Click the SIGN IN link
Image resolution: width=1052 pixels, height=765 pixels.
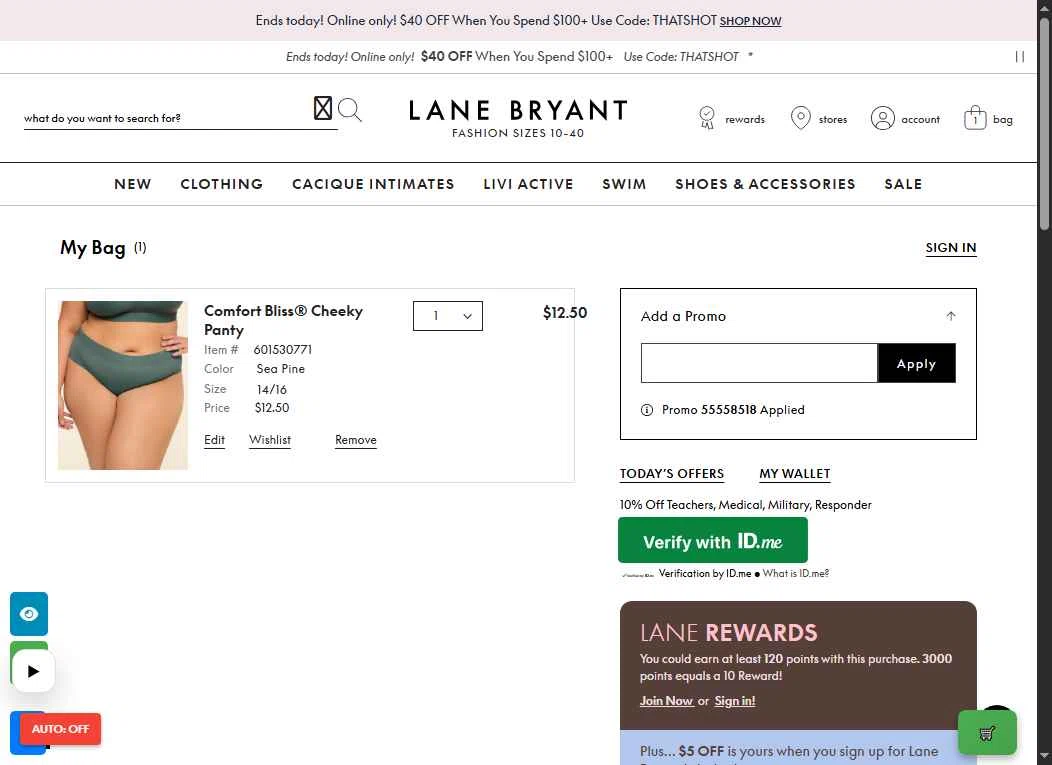coord(951,248)
